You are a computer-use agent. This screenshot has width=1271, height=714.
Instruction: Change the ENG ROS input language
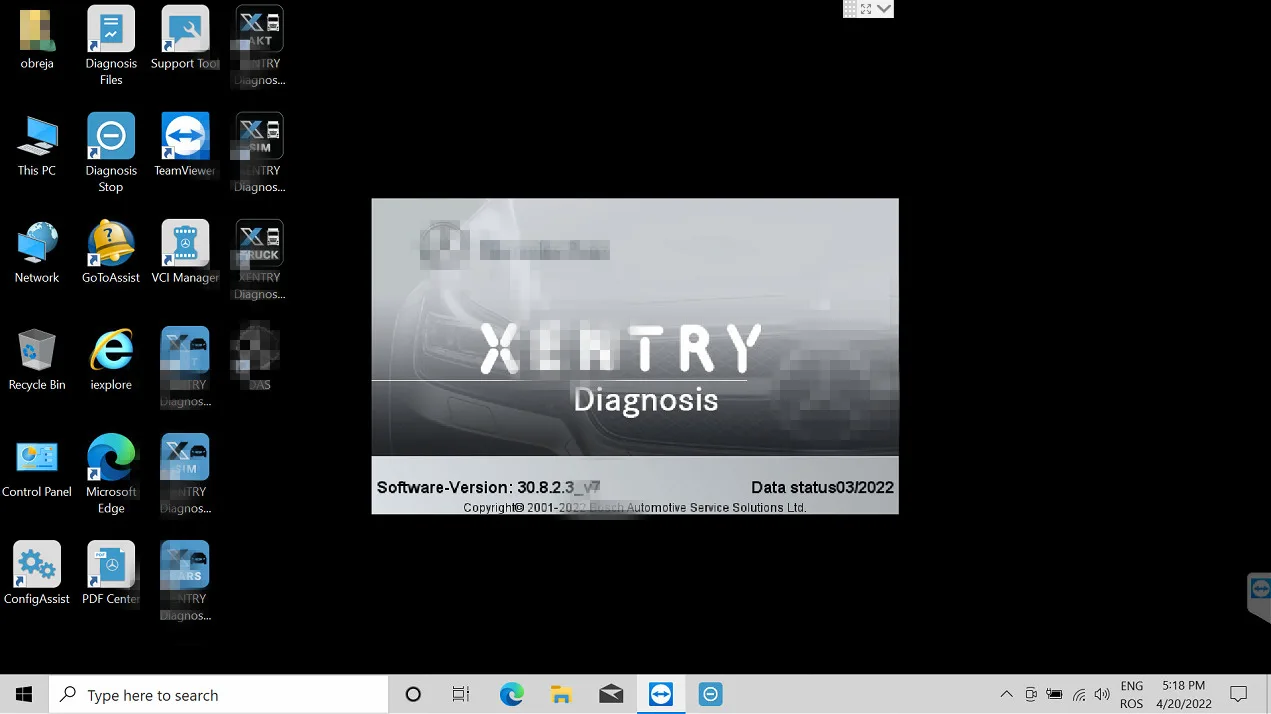click(1132, 695)
